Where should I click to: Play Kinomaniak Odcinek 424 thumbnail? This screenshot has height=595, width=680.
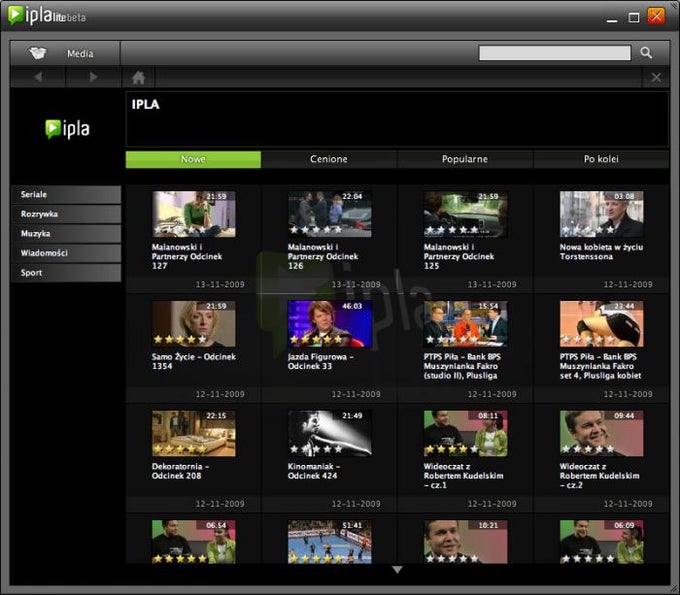click(x=330, y=433)
